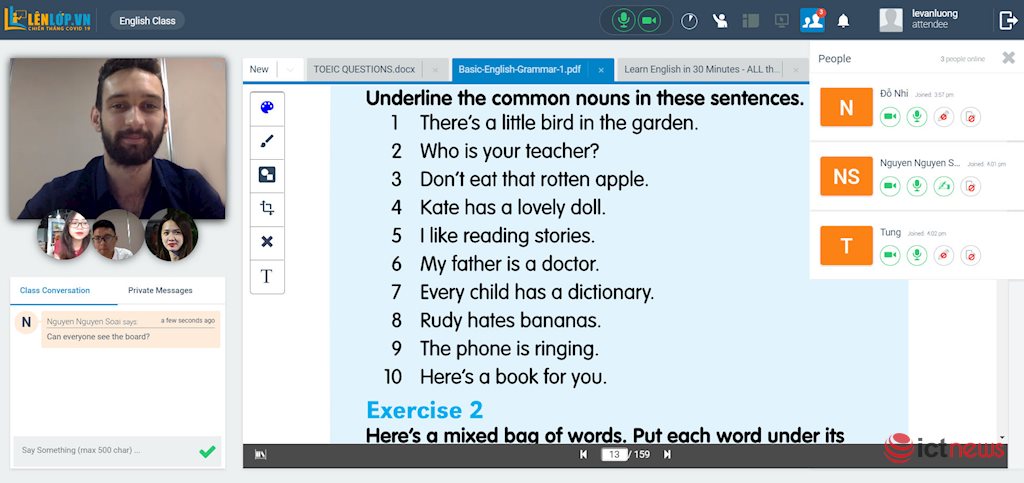Select the crop tool
1024x483 pixels.
coord(267,208)
